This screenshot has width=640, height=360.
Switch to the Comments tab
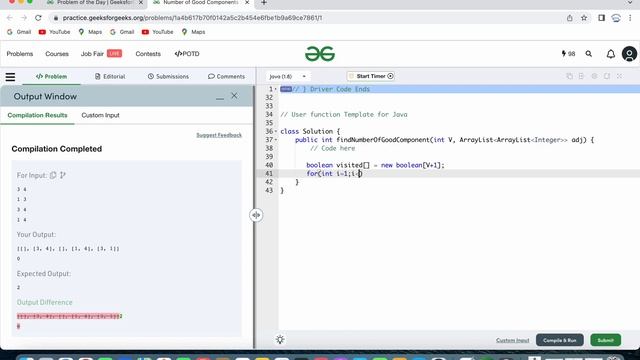click(227, 76)
